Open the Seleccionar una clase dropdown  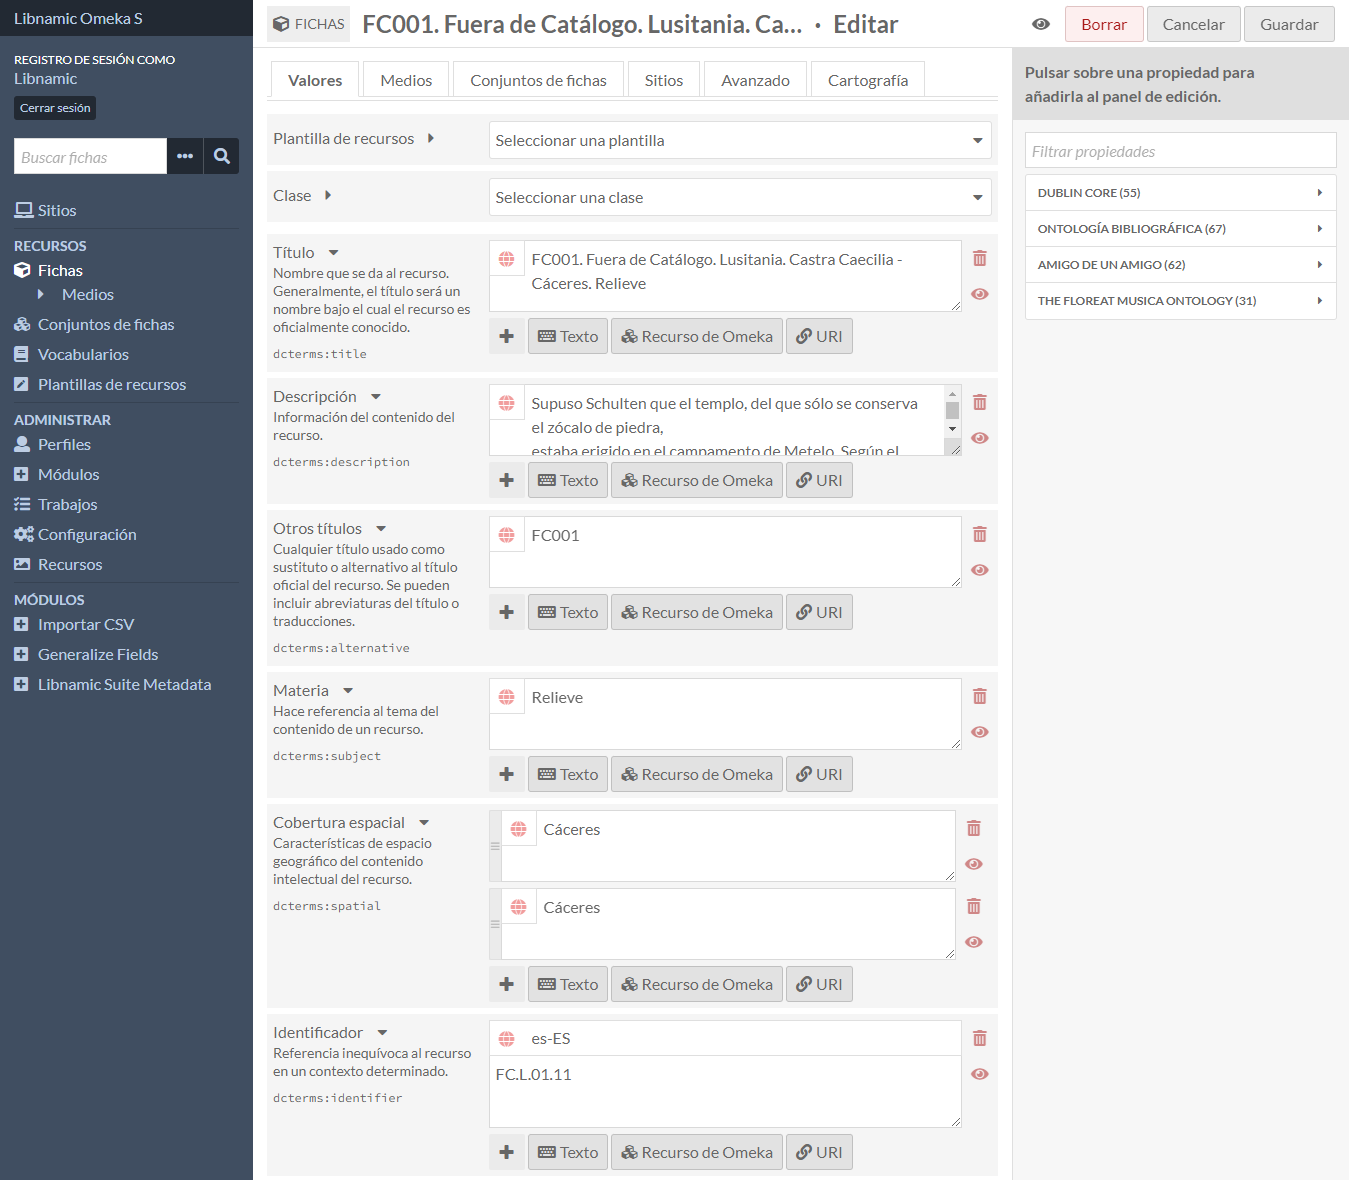pos(740,197)
